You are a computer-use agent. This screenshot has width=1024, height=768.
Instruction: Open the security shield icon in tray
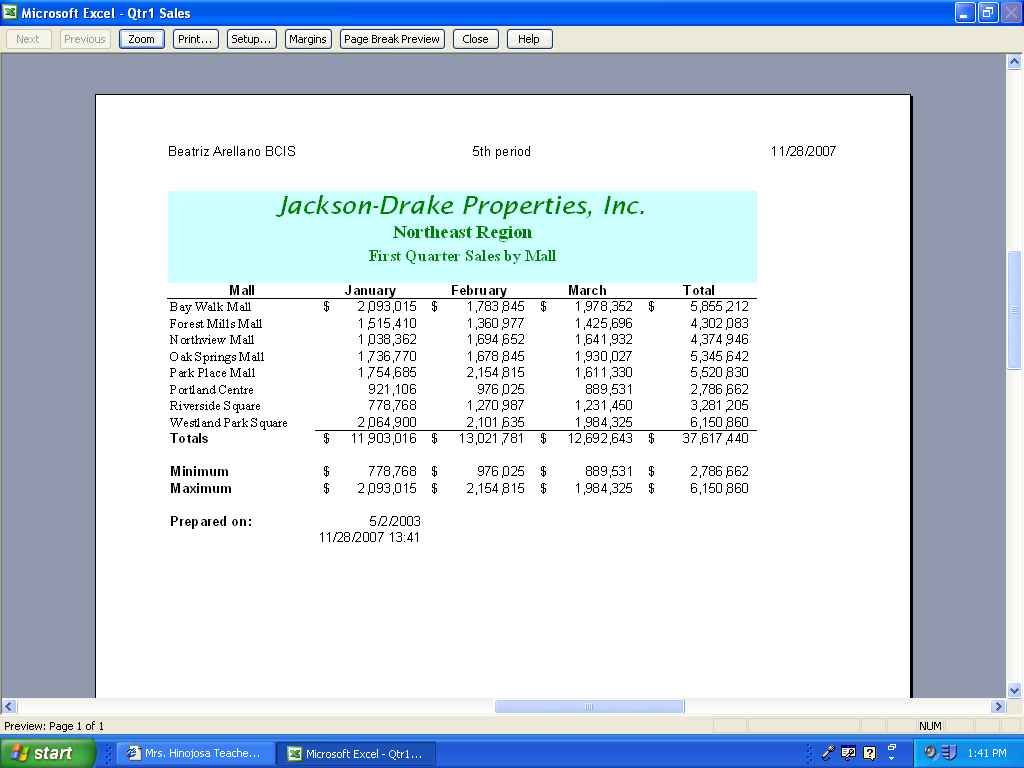(x=949, y=753)
